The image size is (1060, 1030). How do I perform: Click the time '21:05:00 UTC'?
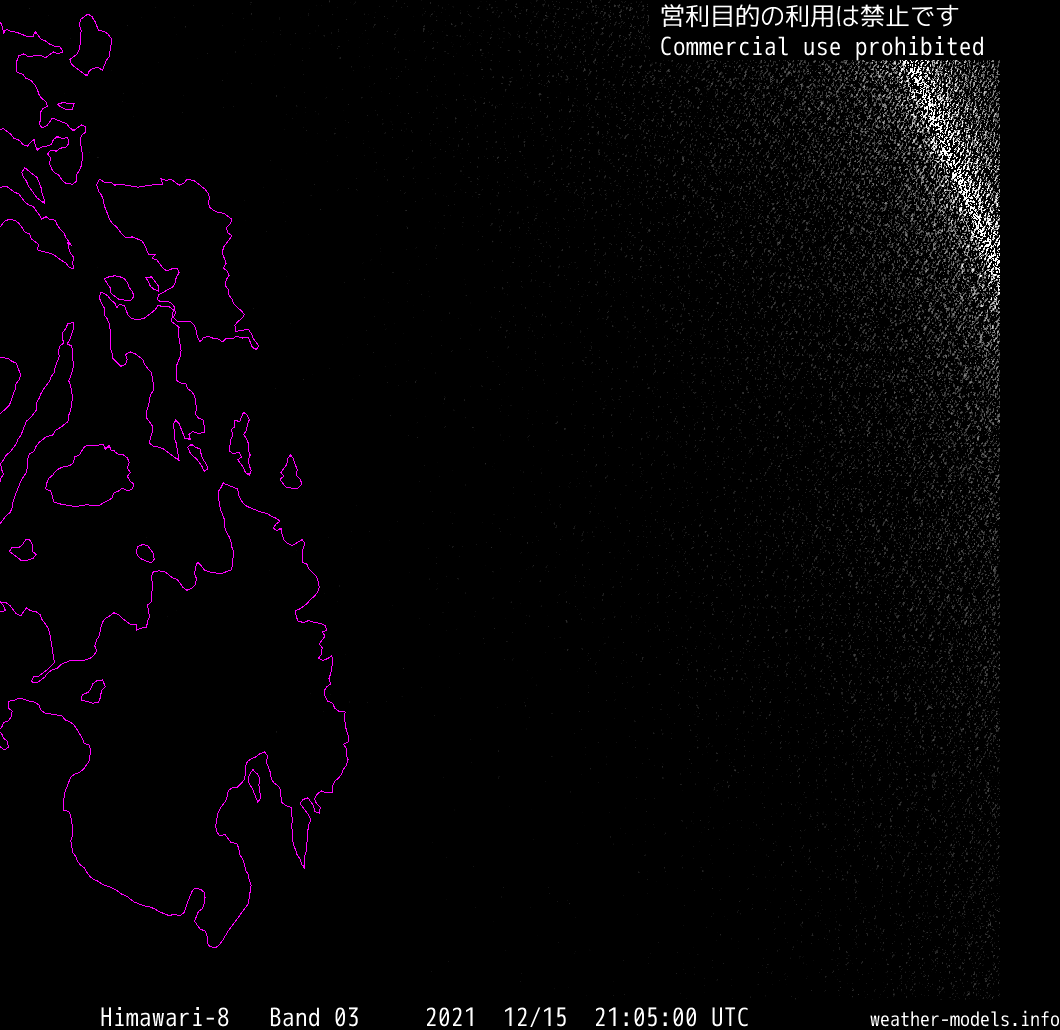pos(671,1016)
